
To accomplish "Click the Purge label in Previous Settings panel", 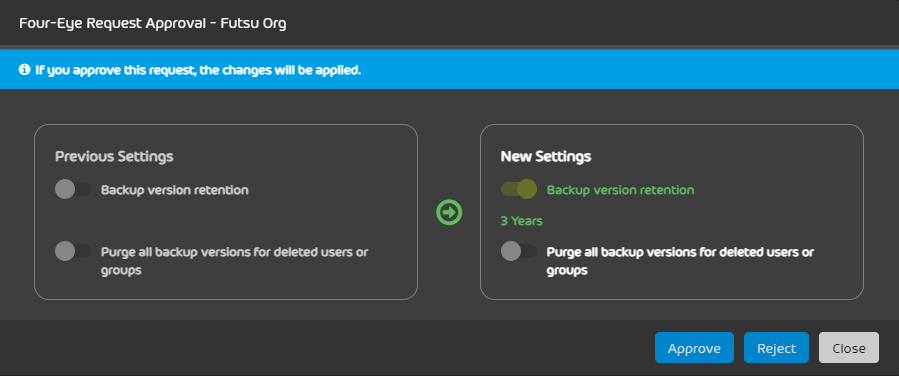I will [234, 261].
